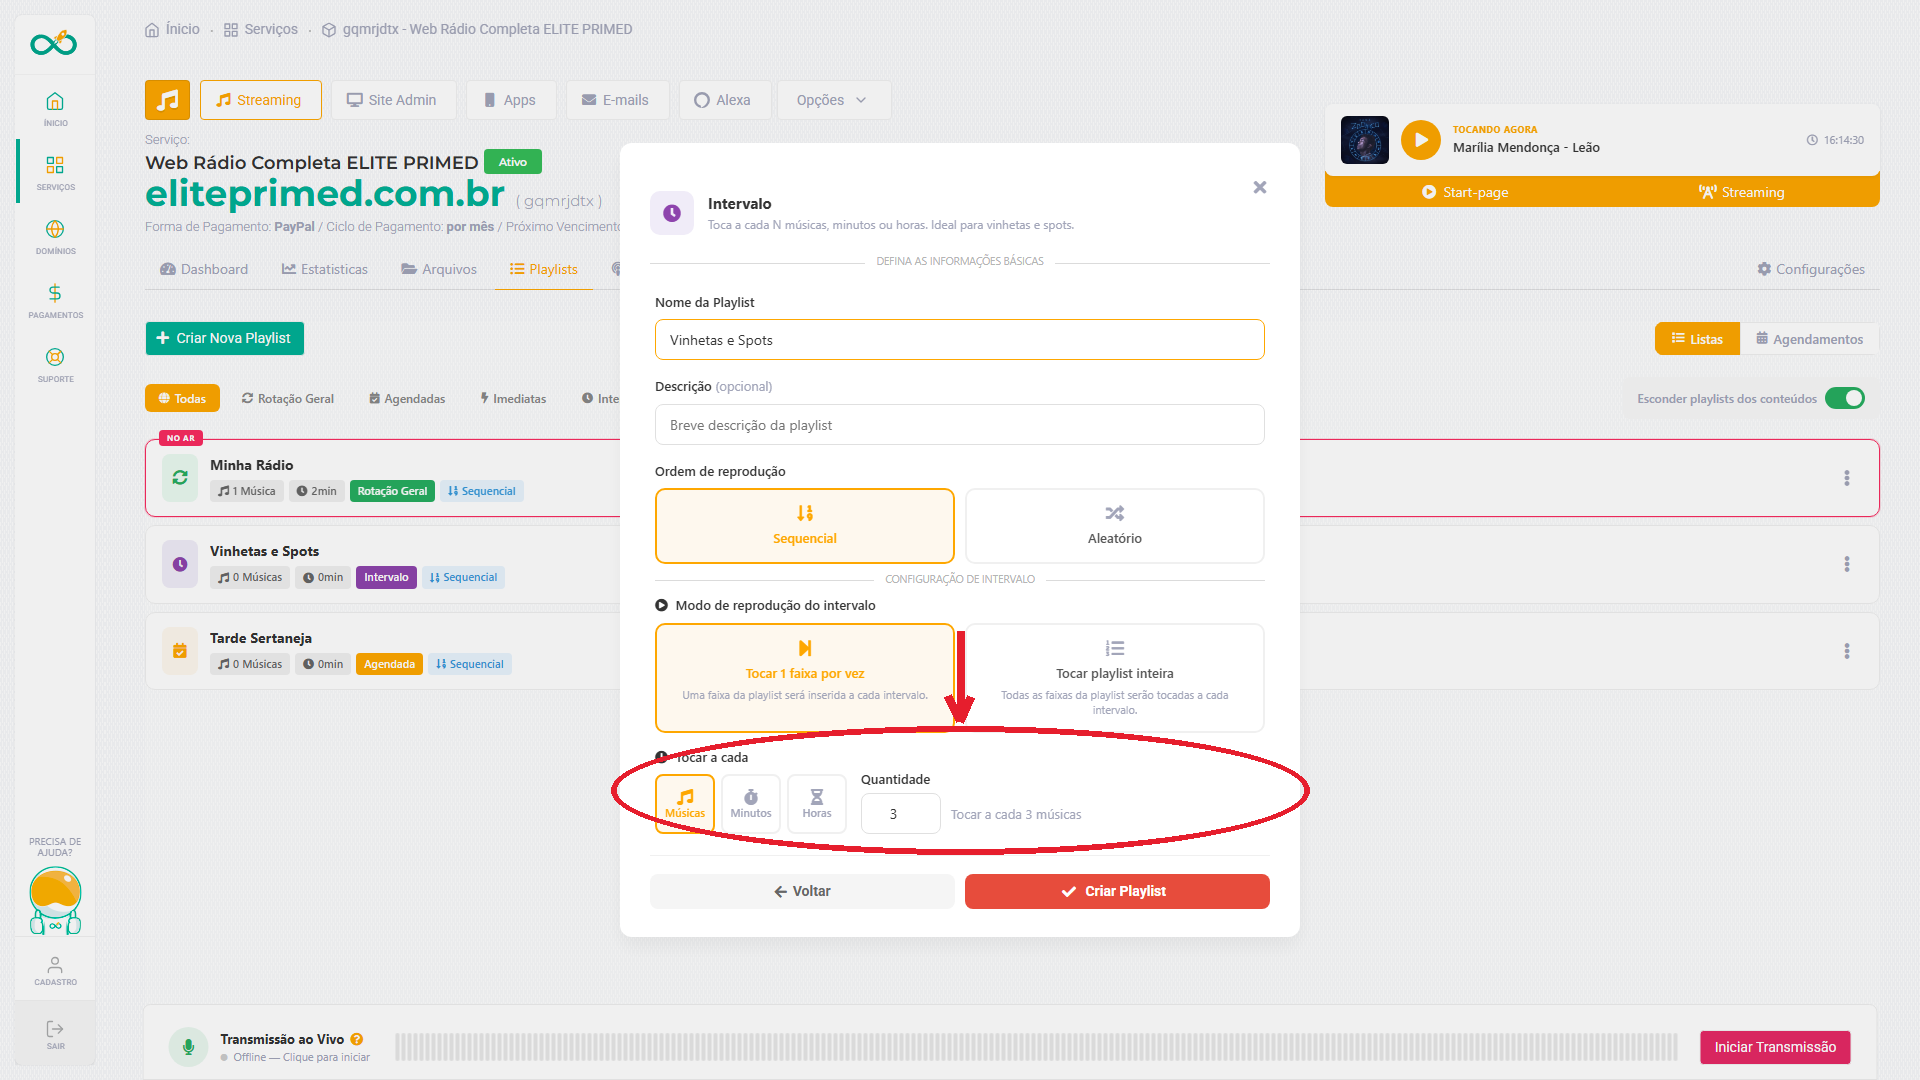Screen dimensions: 1920x1080
Task: Open the Start-page link
Action: coord(1465,192)
